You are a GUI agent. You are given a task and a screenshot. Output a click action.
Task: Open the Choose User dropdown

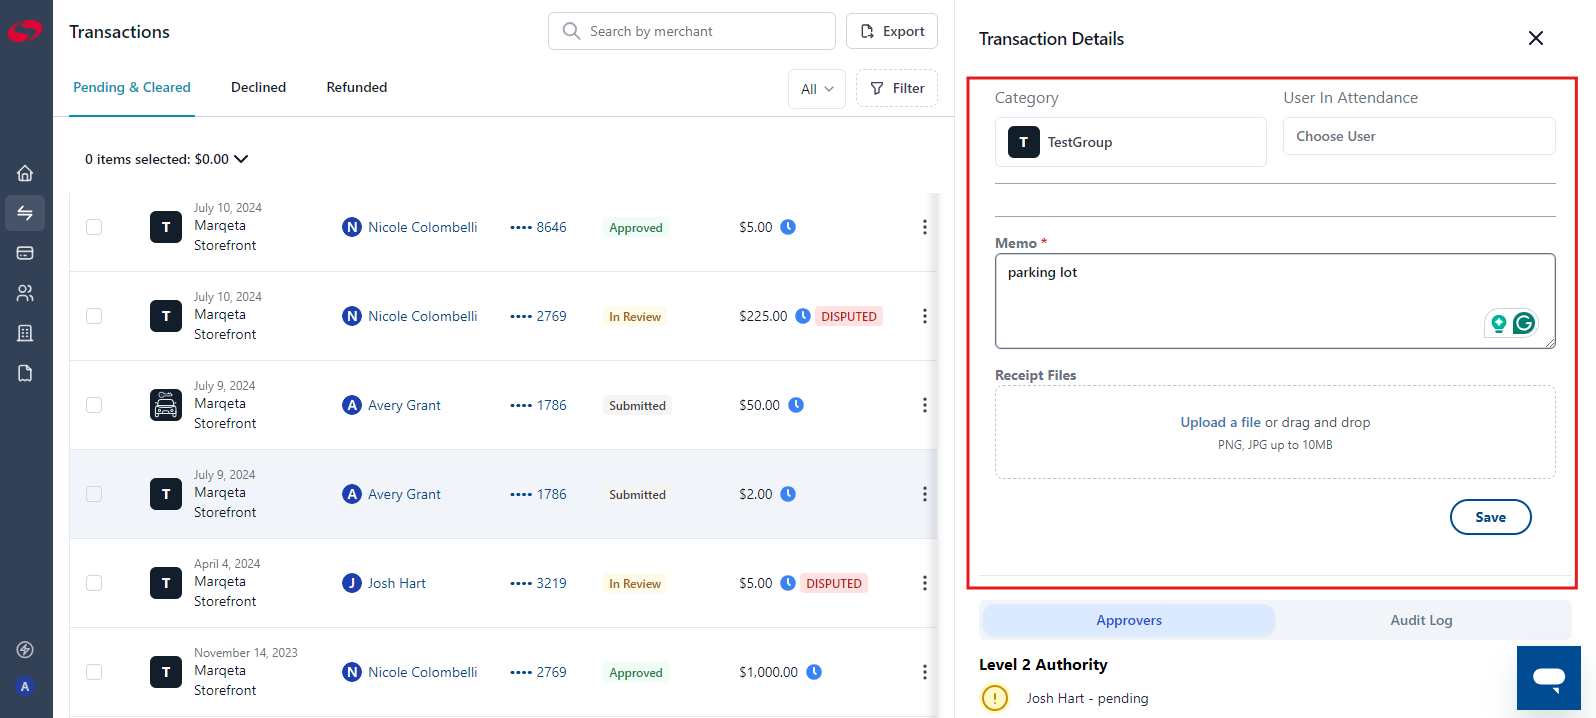1419,136
